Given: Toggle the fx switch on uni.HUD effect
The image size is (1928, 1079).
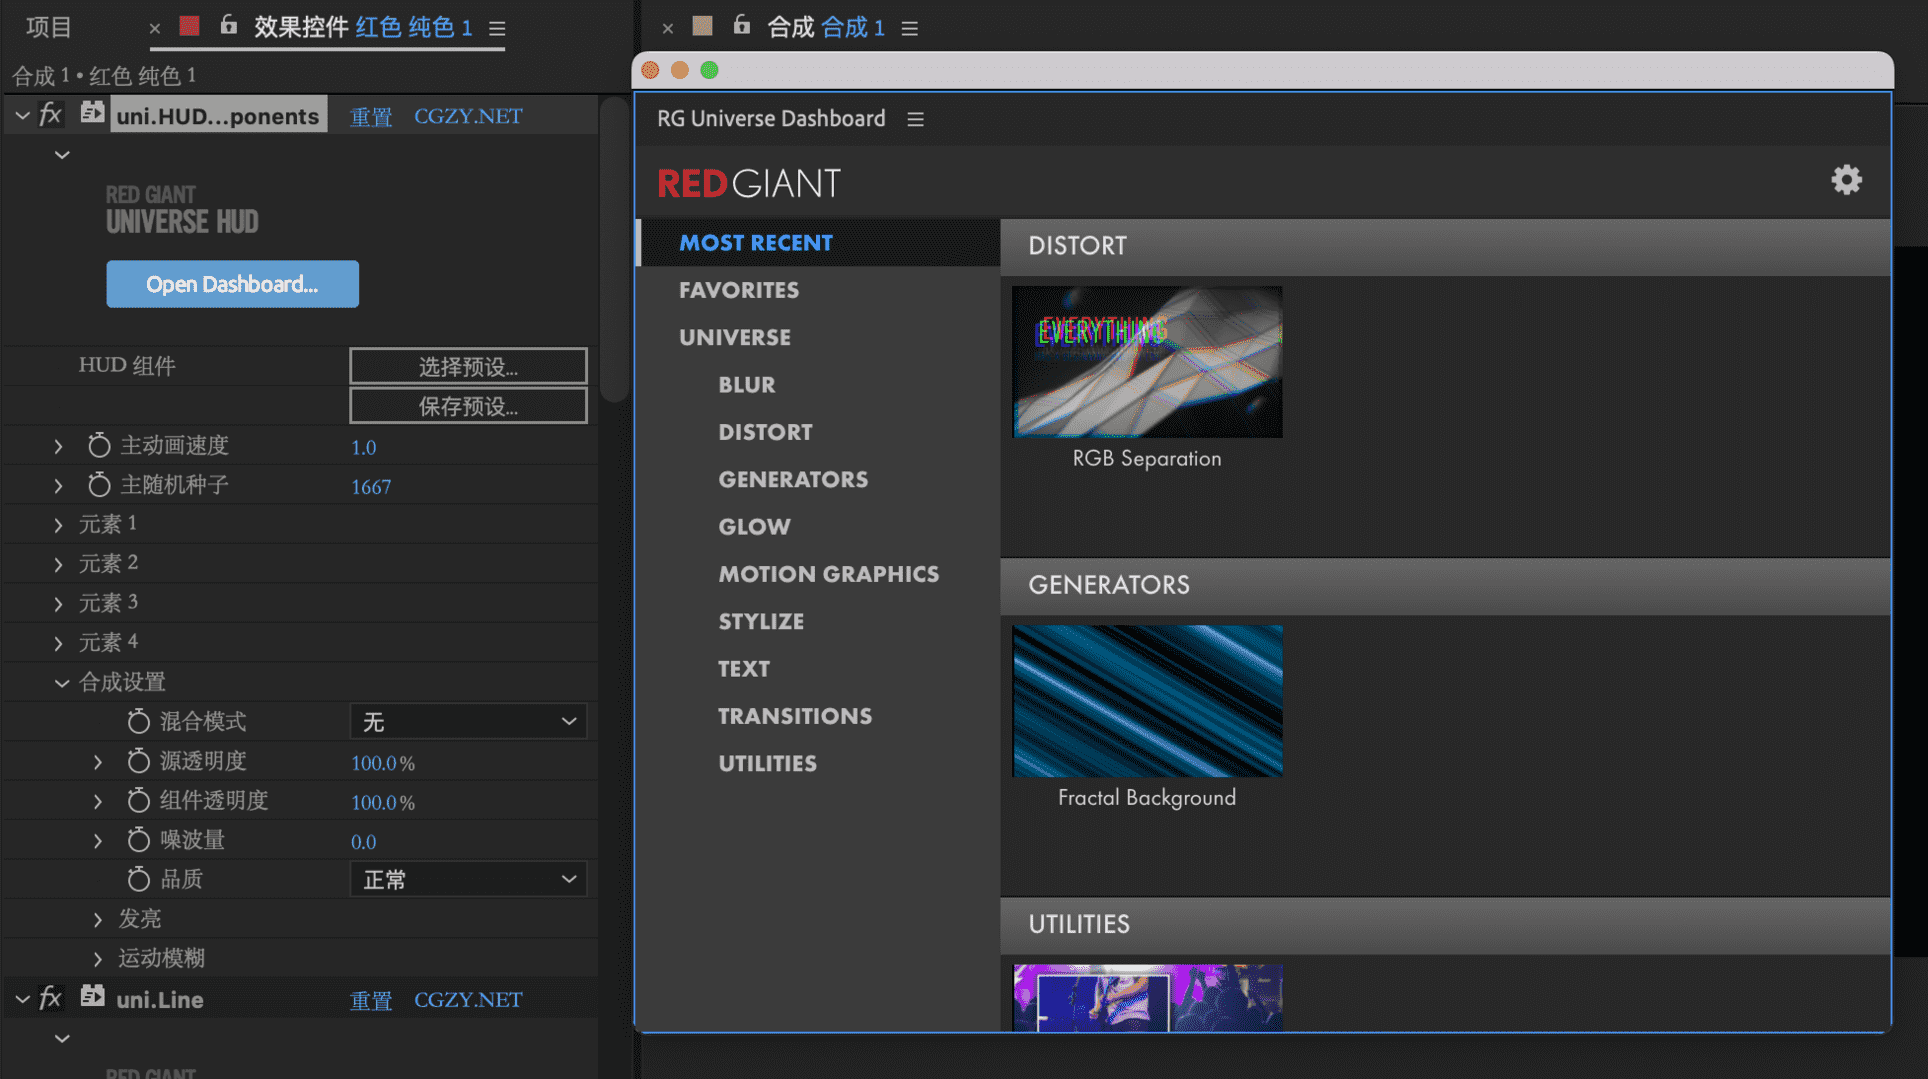Looking at the screenshot, I should pyautogui.click(x=50, y=114).
